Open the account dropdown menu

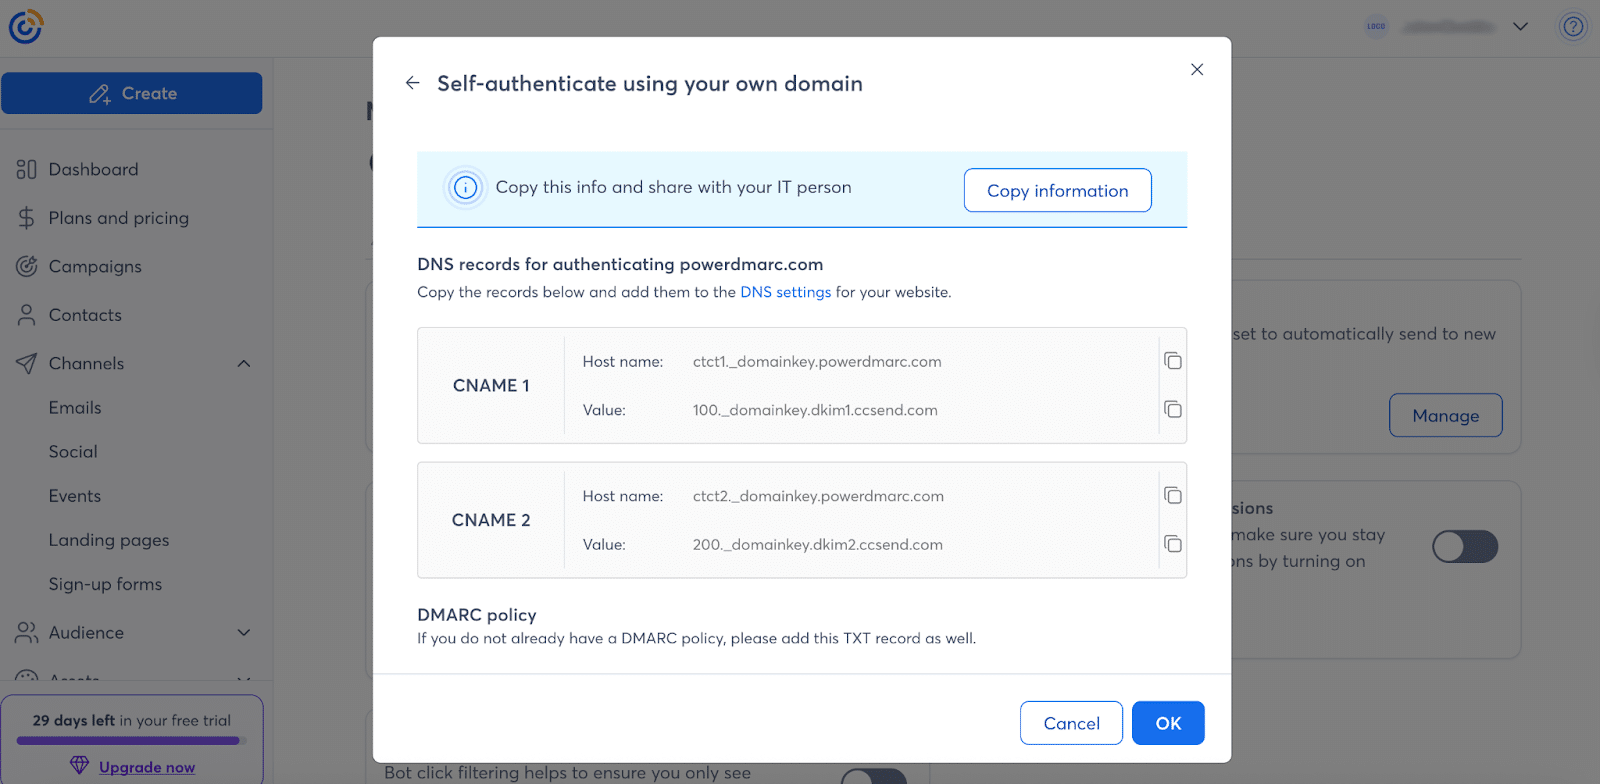click(1520, 27)
